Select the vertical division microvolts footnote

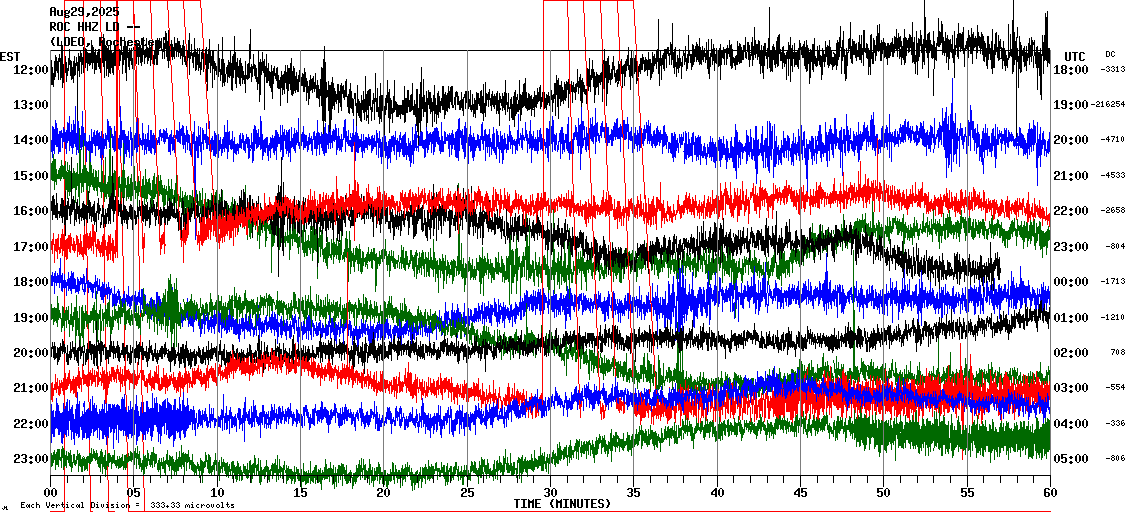[x=127, y=505]
